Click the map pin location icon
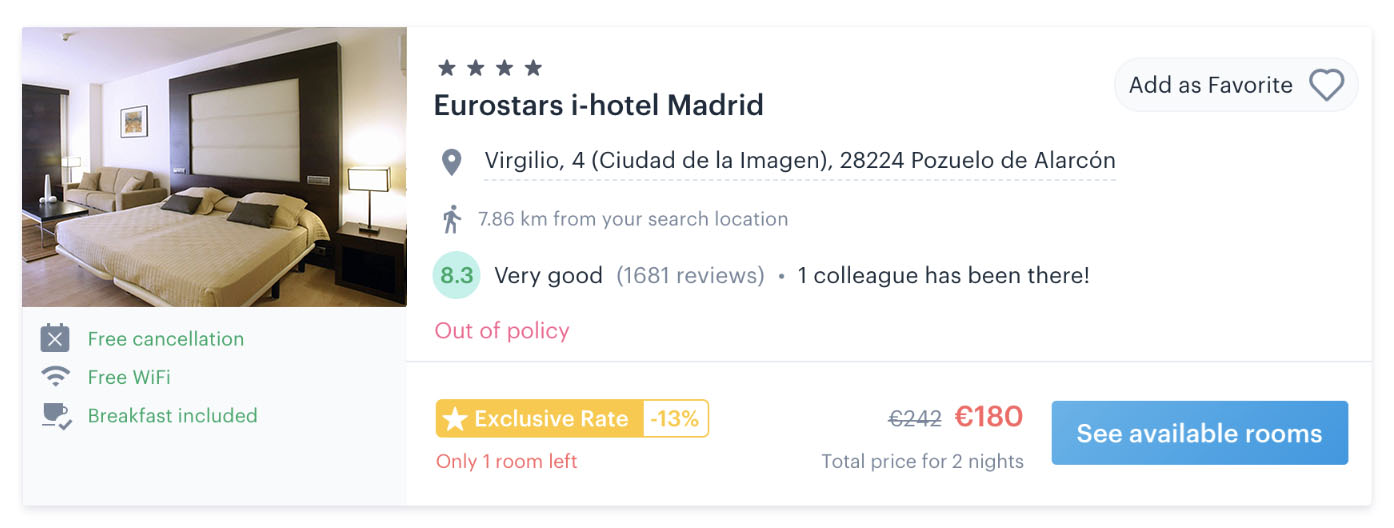 click(x=452, y=162)
